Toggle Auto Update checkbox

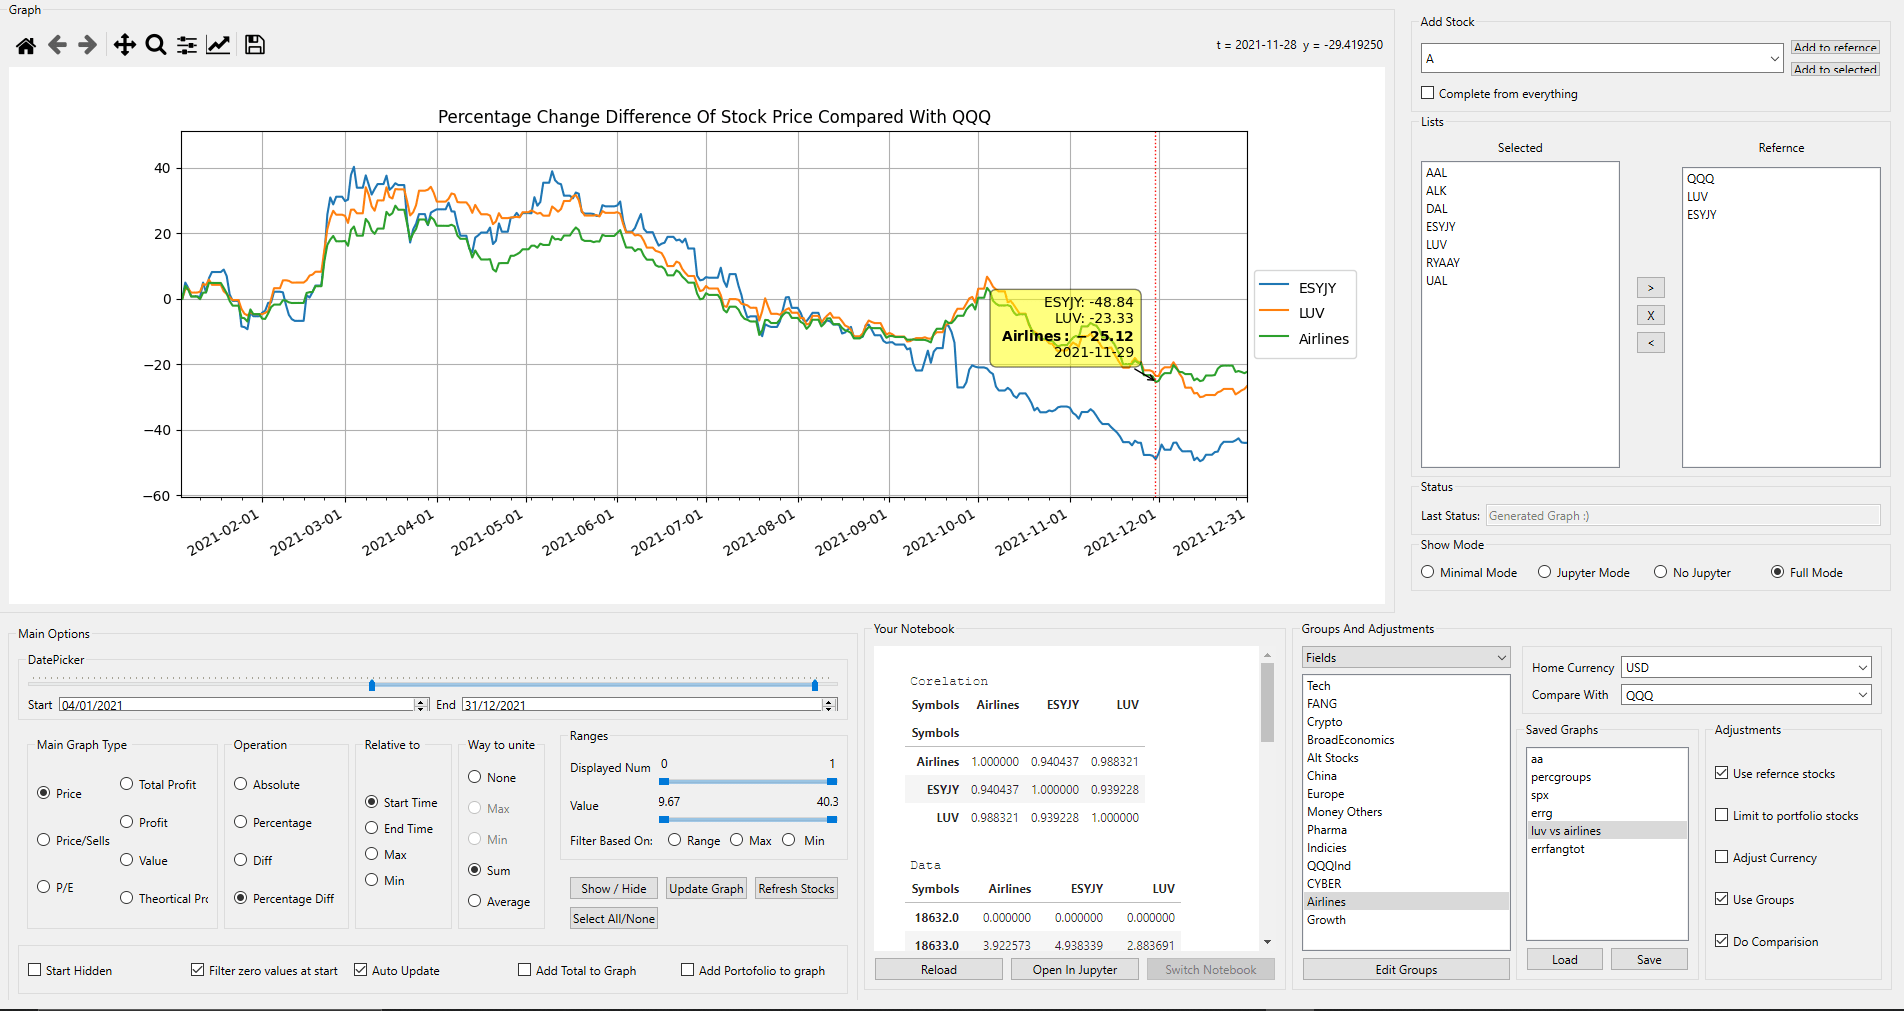coord(361,970)
